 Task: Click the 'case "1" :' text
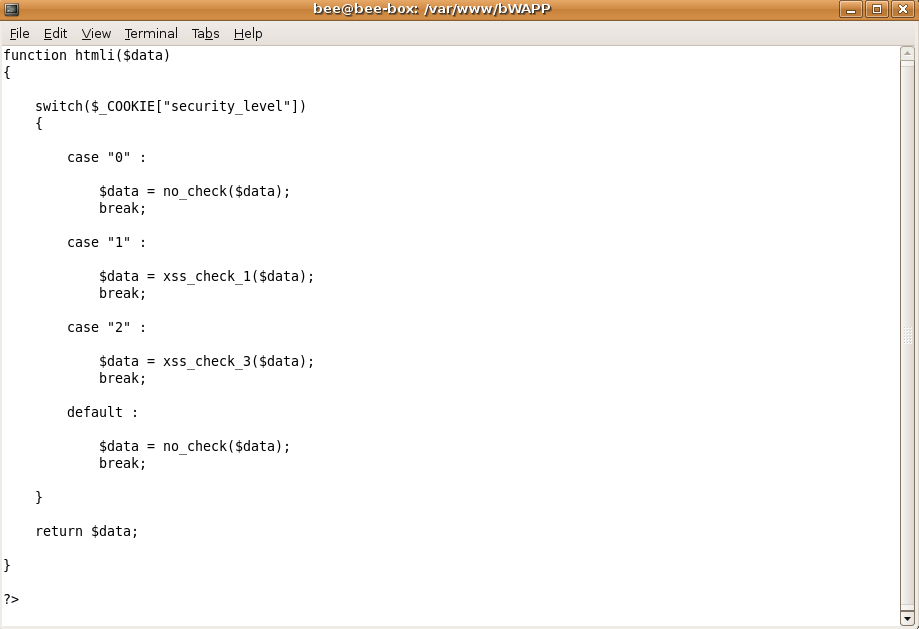(x=106, y=242)
